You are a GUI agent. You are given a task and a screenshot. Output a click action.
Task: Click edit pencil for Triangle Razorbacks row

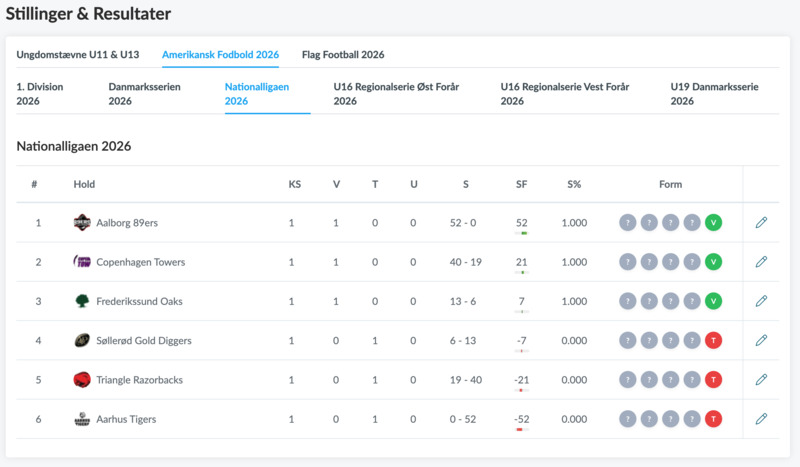pyautogui.click(x=761, y=380)
